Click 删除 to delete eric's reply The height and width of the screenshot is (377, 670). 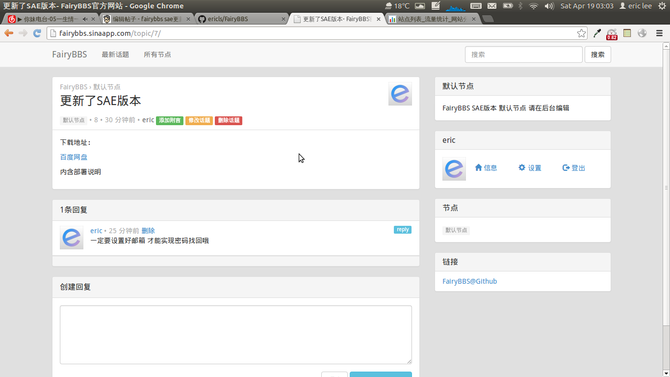tap(148, 230)
